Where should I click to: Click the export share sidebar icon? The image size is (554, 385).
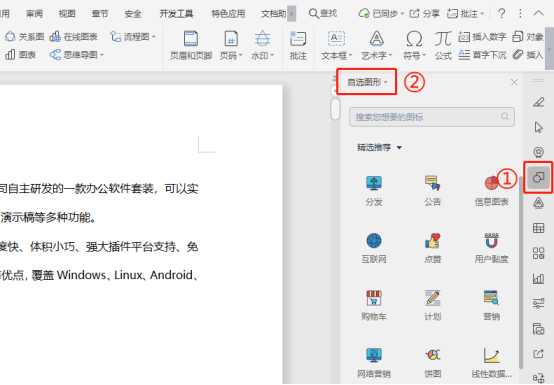pos(538,354)
